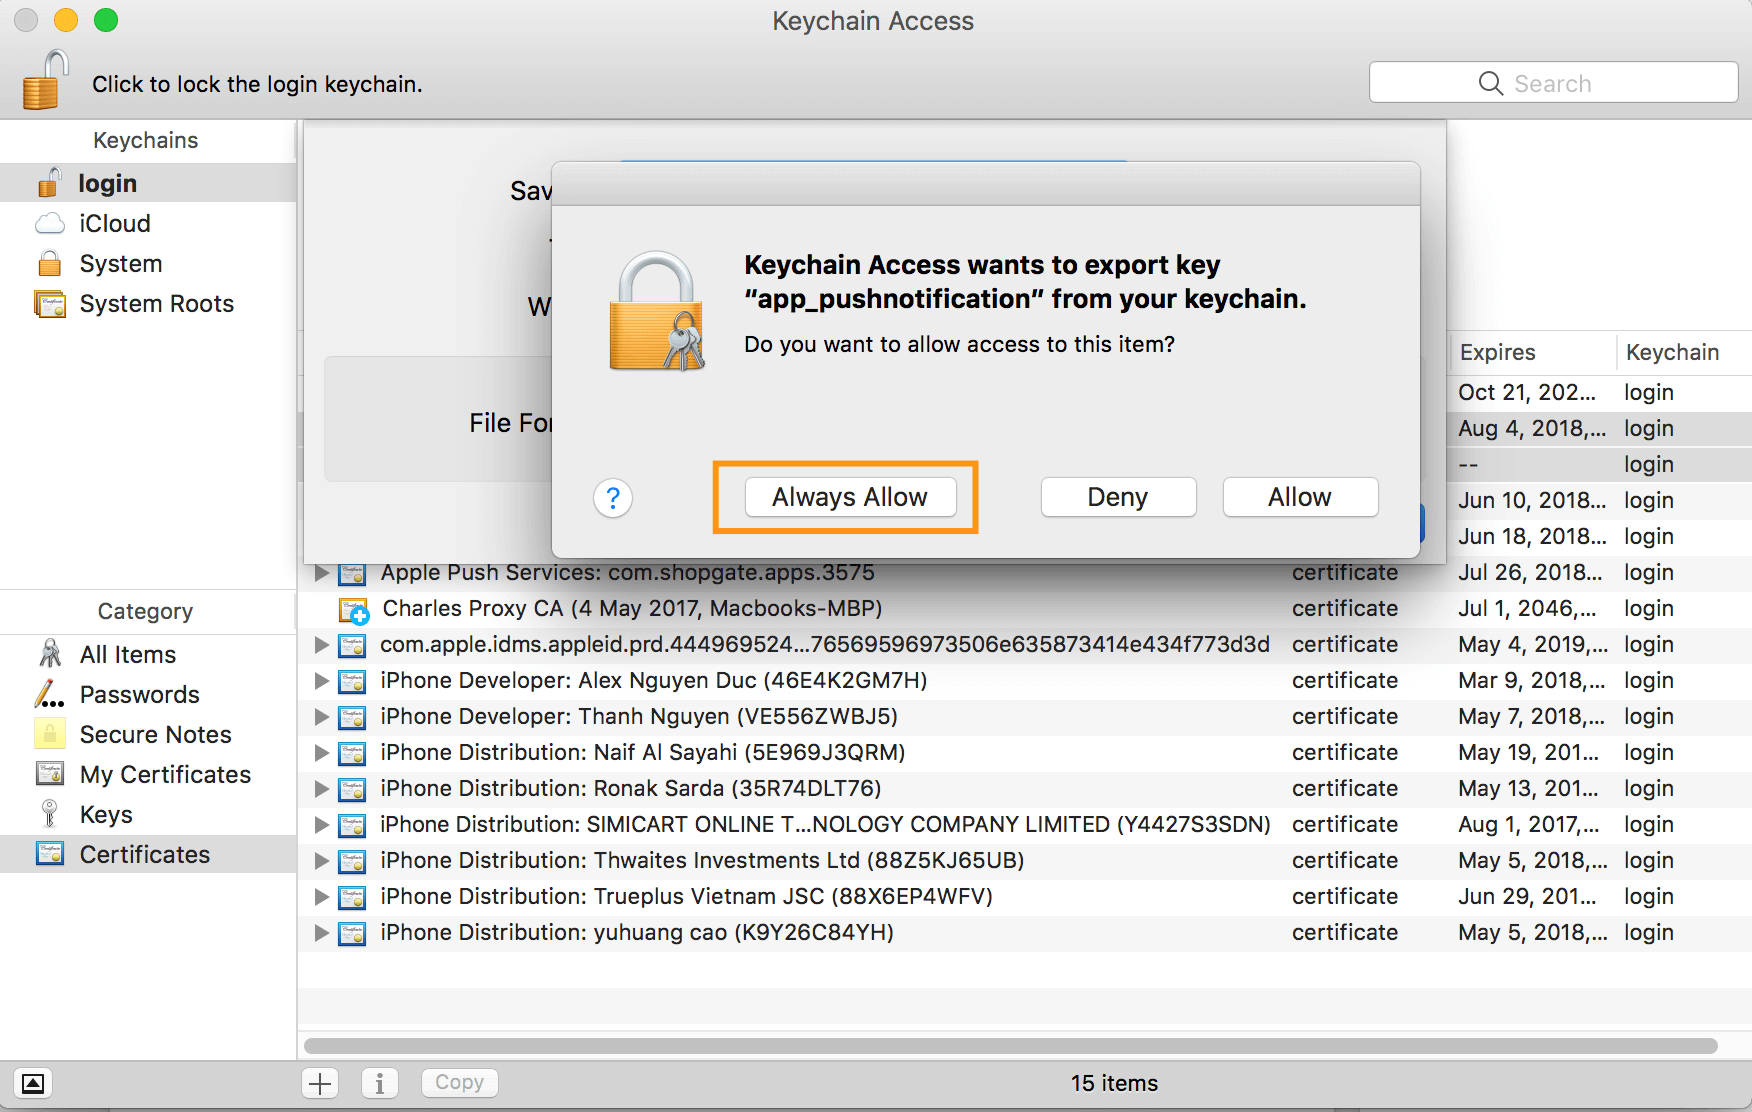Click certificate icon for Naif Al Sayahi

(352, 754)
